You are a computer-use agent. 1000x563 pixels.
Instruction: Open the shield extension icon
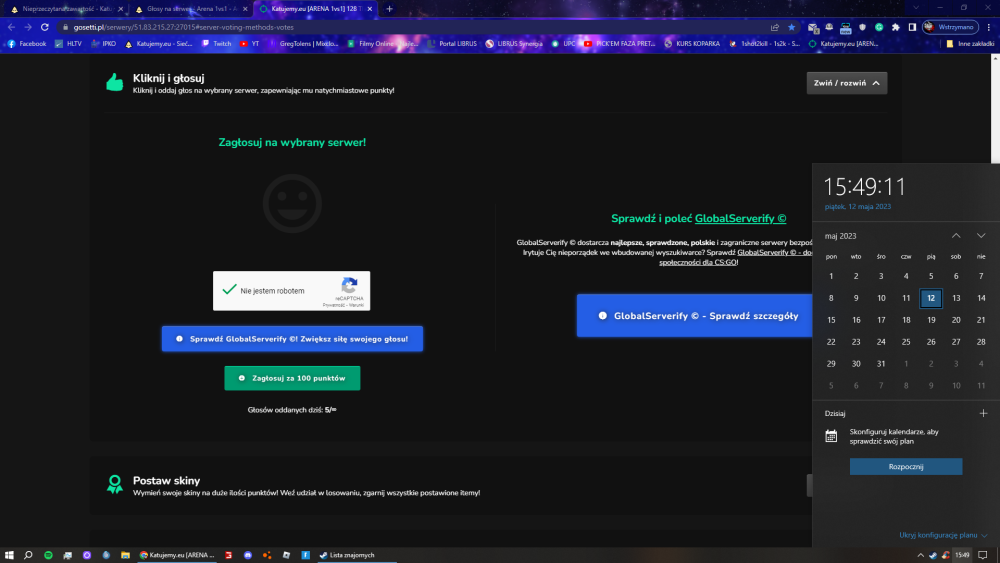862,27
